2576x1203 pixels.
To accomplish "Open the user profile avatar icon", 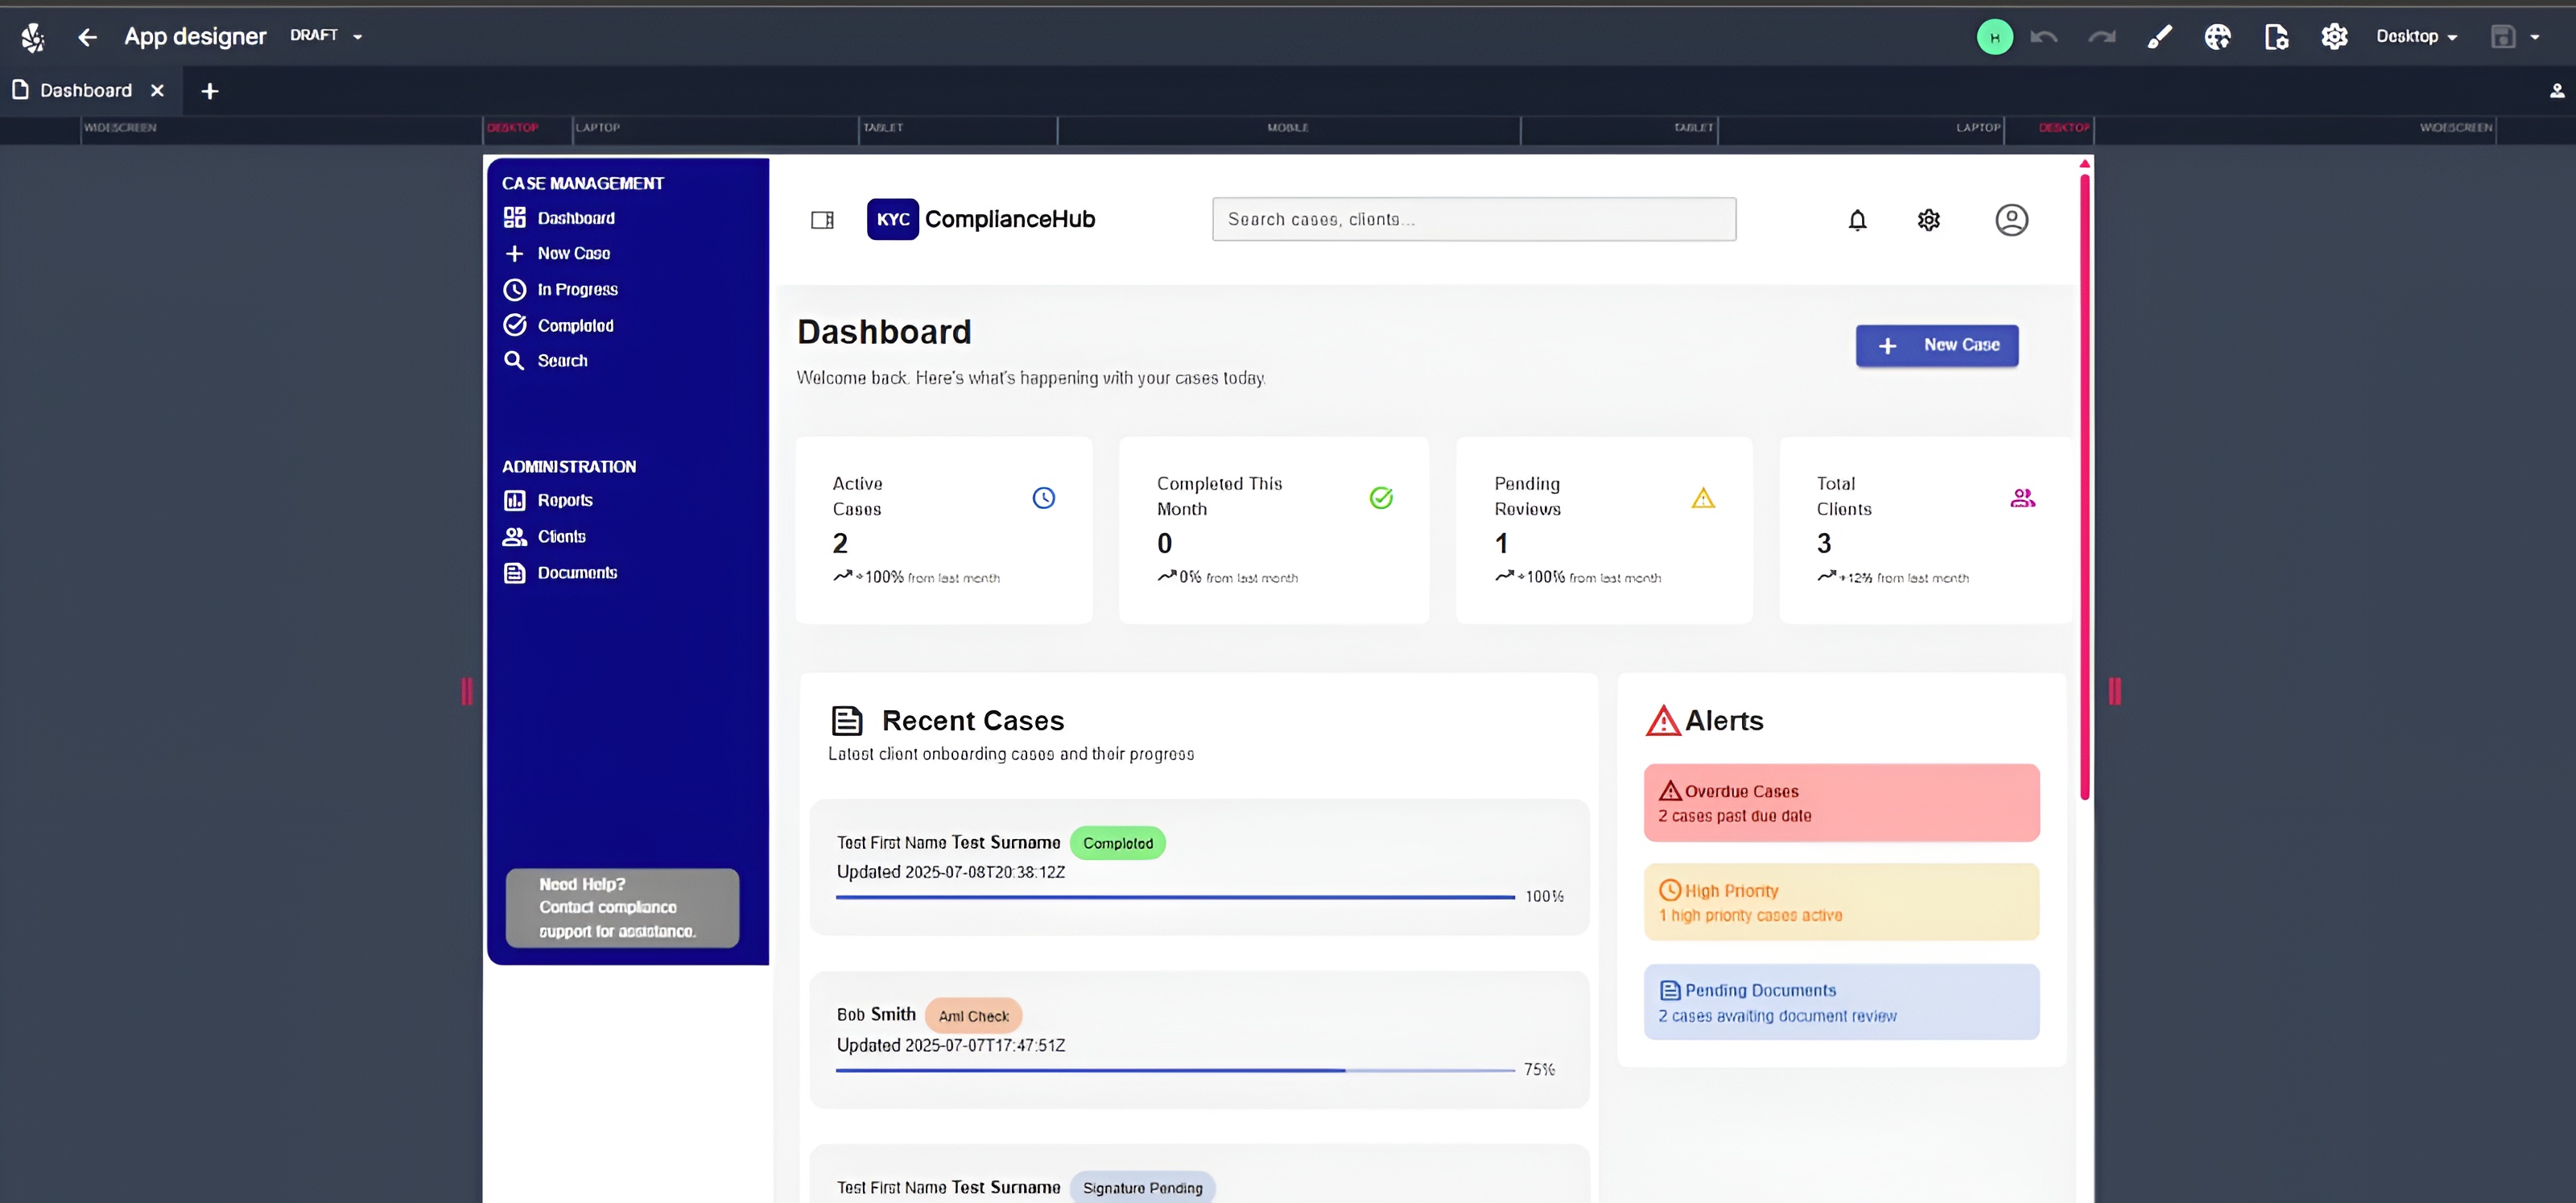I will click(x=2011, y=220).
